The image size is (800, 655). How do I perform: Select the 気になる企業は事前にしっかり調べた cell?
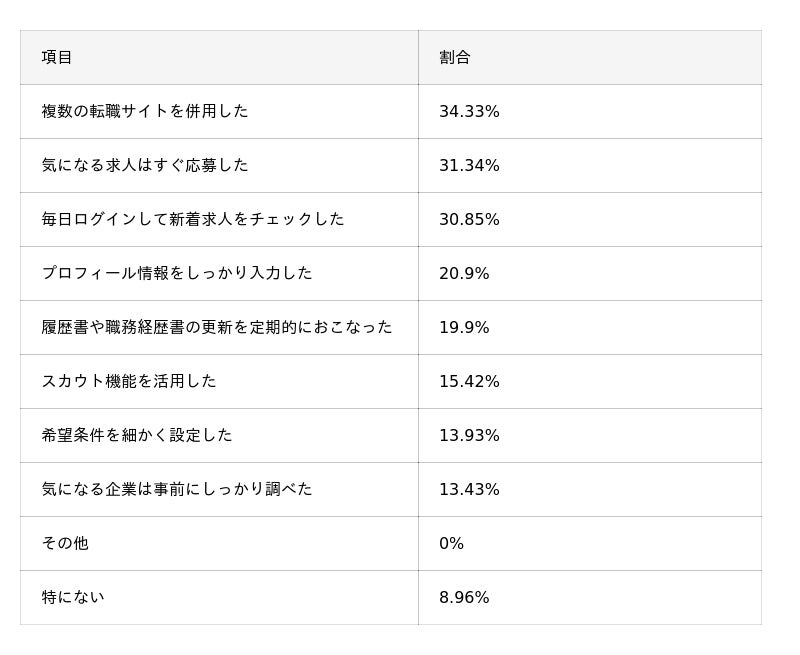pos(177,489)
